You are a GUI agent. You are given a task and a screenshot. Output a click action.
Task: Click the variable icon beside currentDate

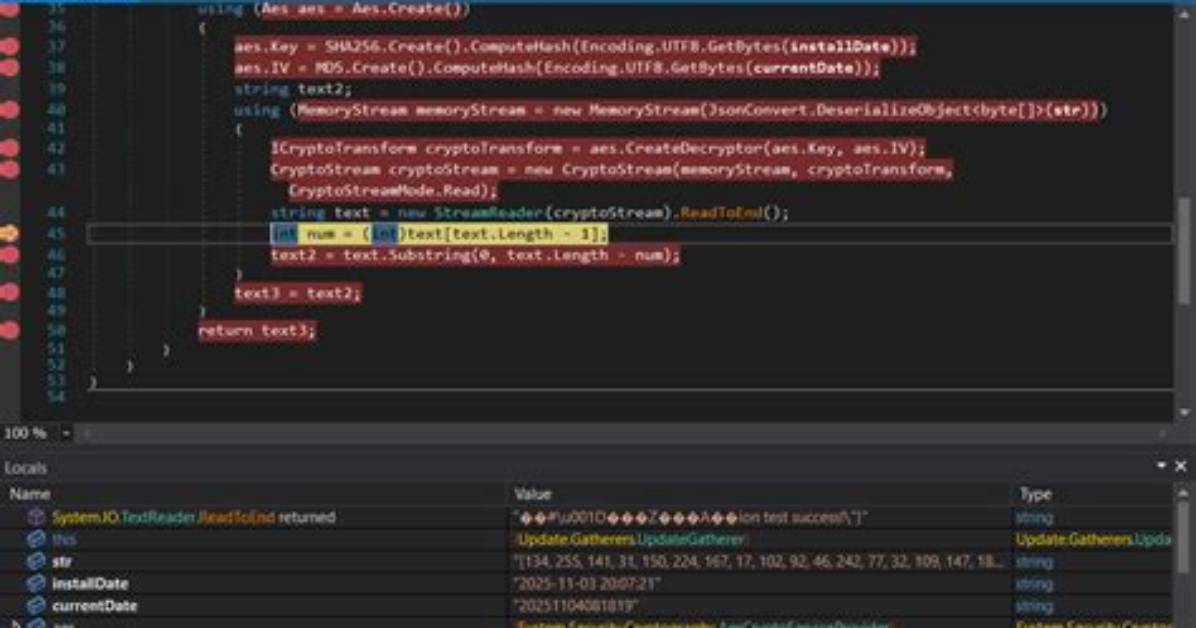tap(36, 606)
